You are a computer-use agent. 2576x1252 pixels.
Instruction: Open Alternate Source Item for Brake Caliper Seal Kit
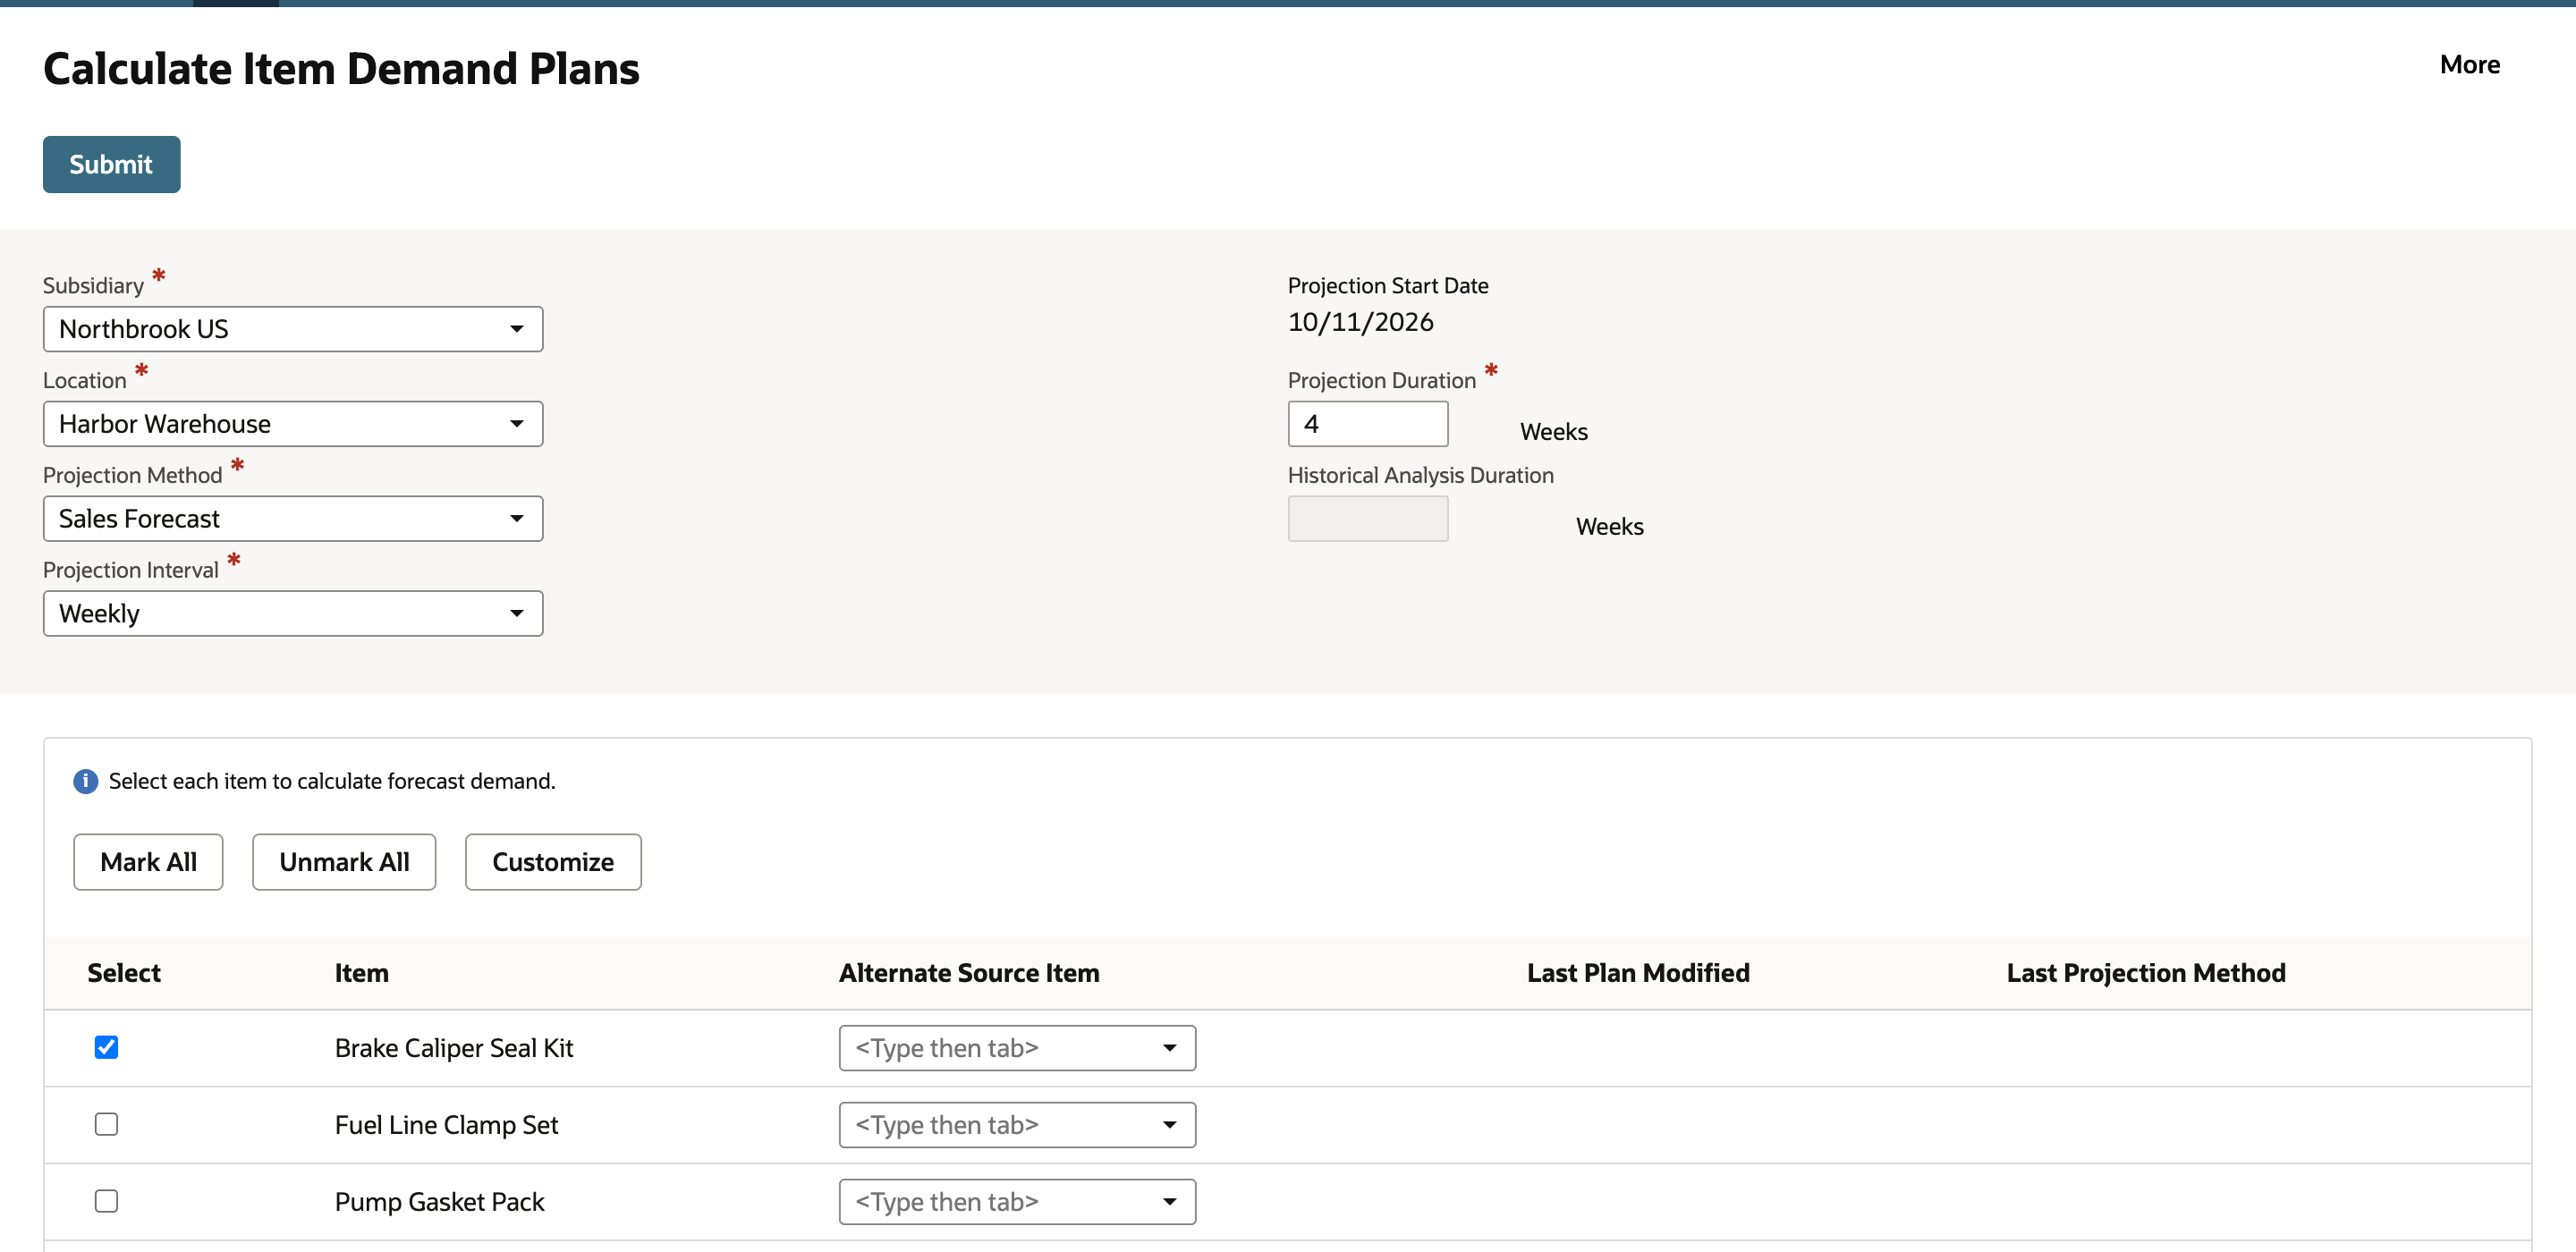click(x=1017, y=1048)
